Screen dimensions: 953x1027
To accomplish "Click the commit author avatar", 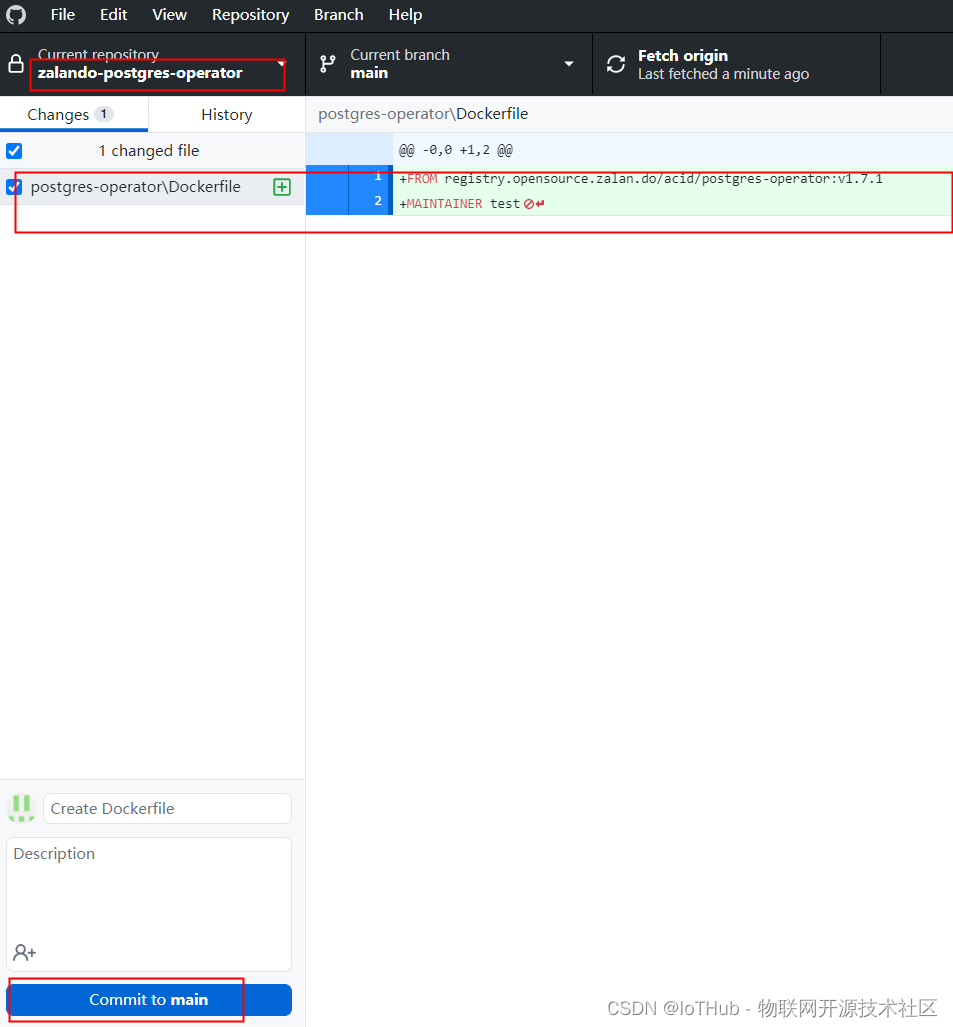I will click(x=21, y=808).
